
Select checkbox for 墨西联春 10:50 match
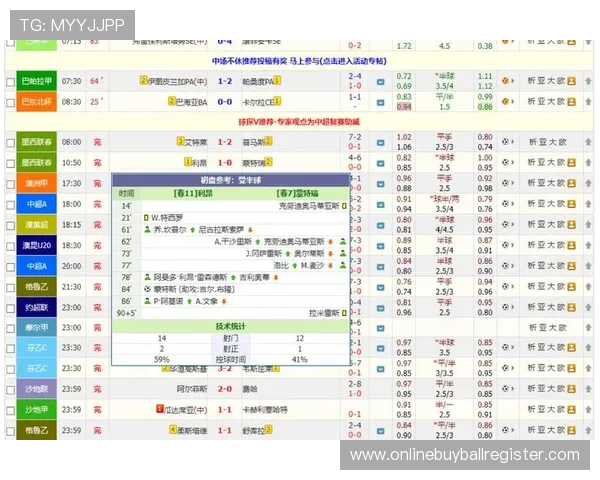coord(10,164)
